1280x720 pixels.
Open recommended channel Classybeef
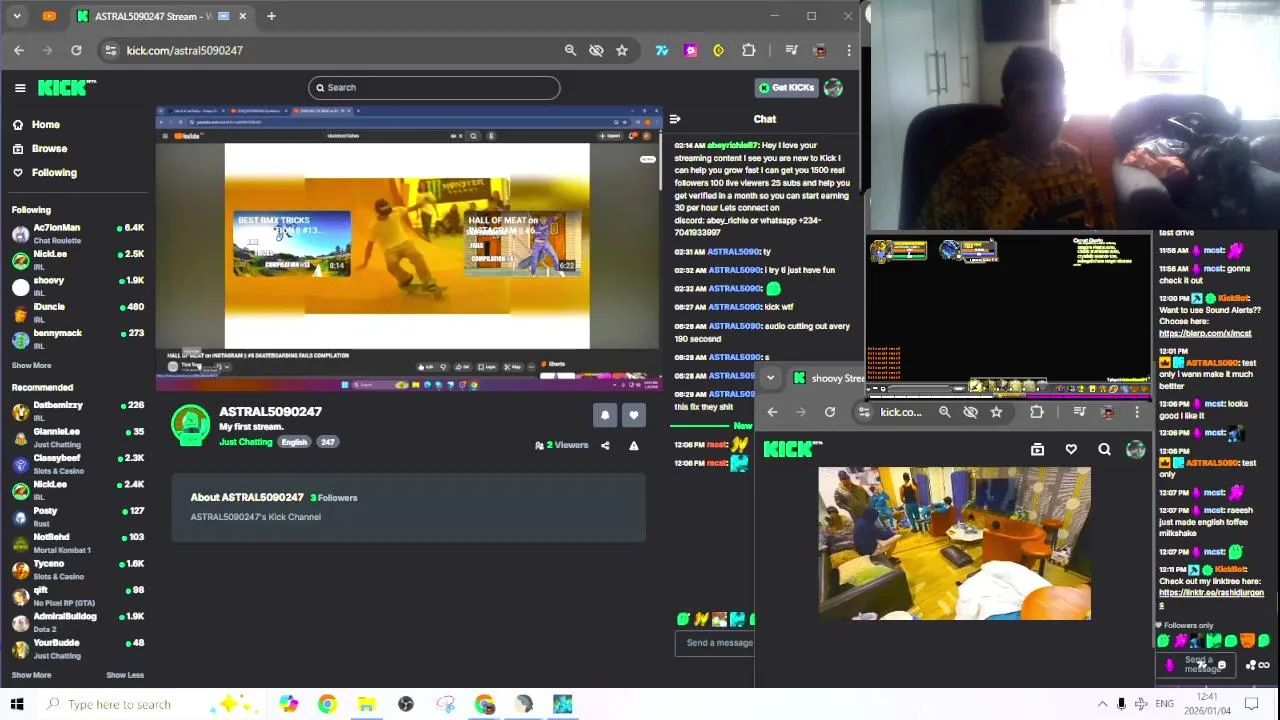pos(78,463)
